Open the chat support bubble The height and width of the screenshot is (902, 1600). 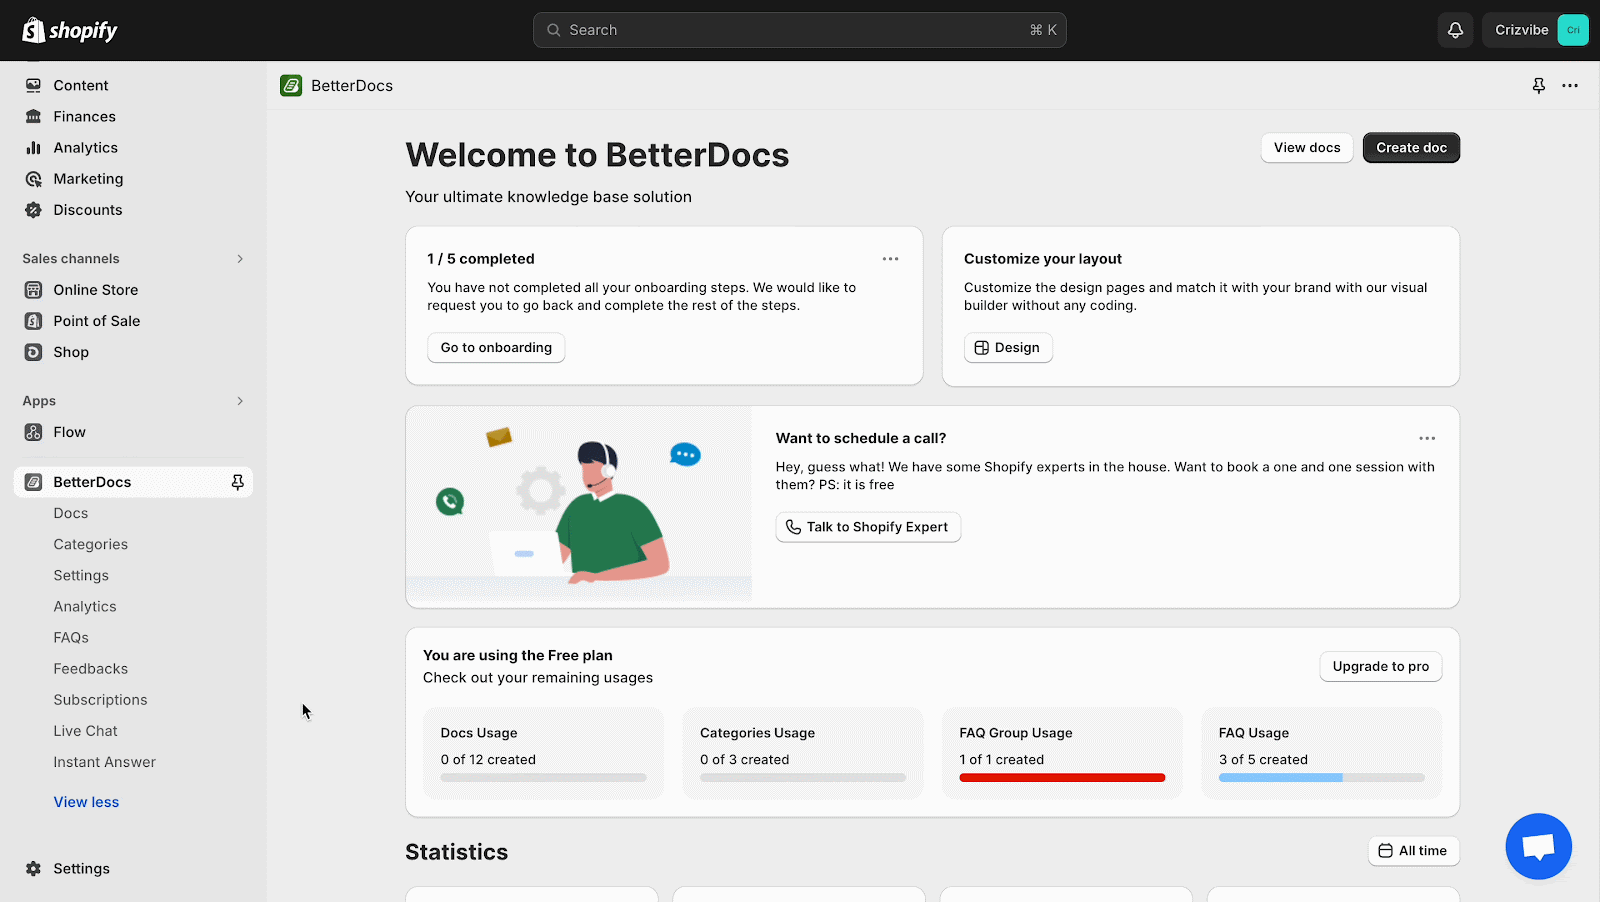[1538, 846]
